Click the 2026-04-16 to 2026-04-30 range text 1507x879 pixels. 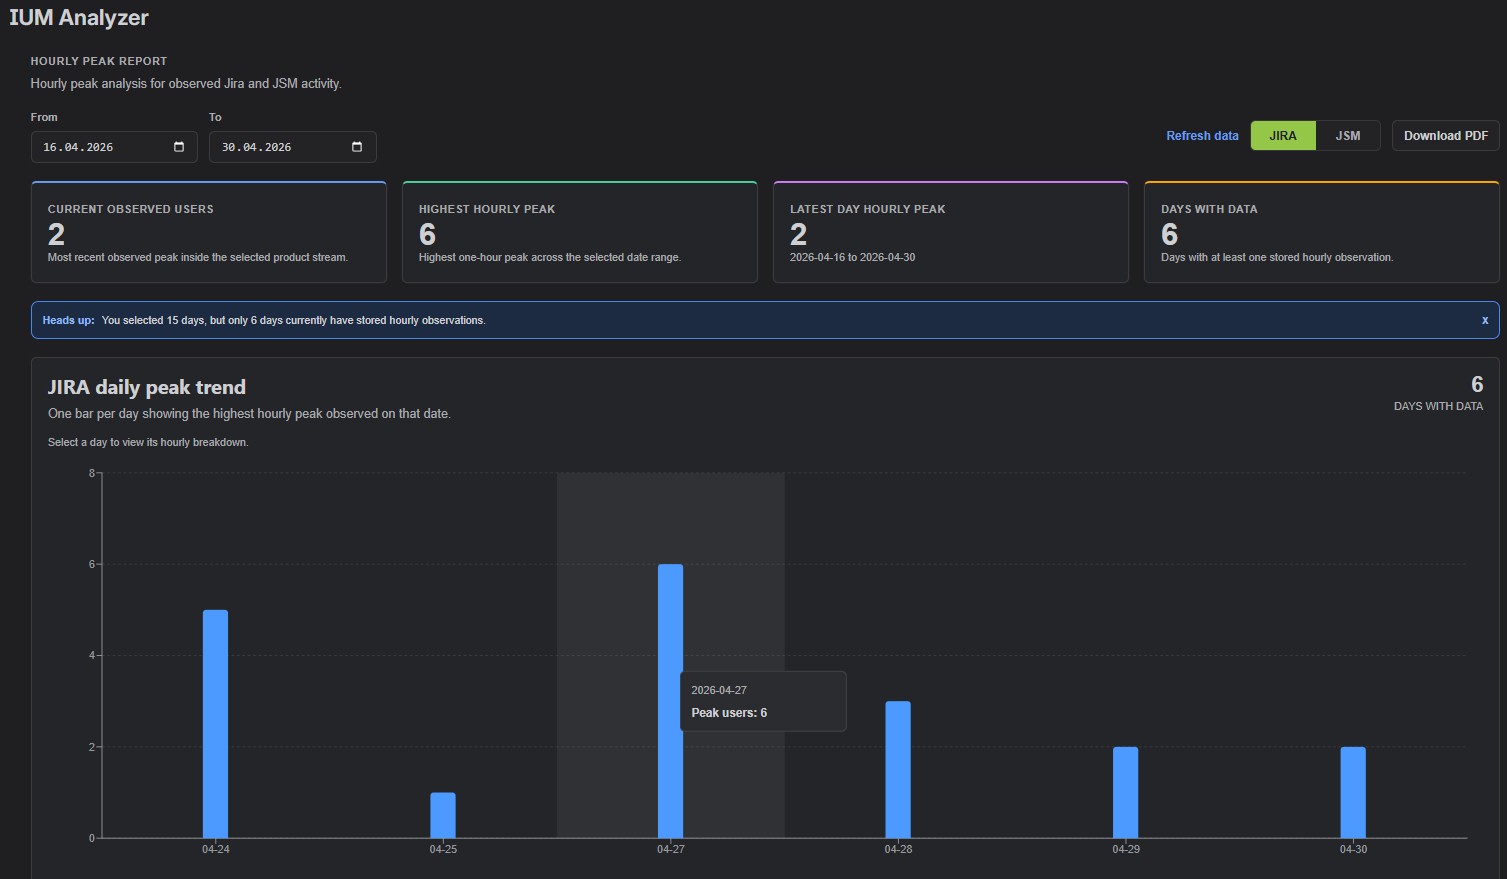pos(852,257)
